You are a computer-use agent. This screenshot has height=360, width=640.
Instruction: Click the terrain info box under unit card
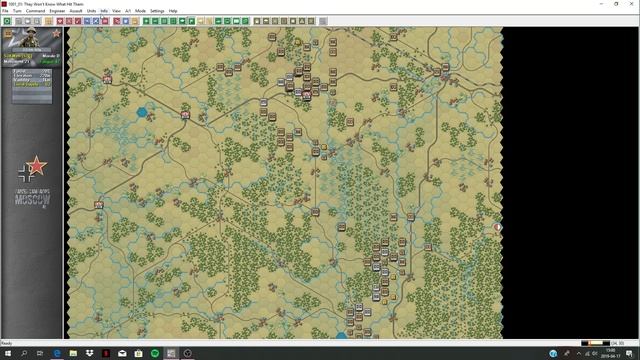pyautogui.click(x=32, y=86)
